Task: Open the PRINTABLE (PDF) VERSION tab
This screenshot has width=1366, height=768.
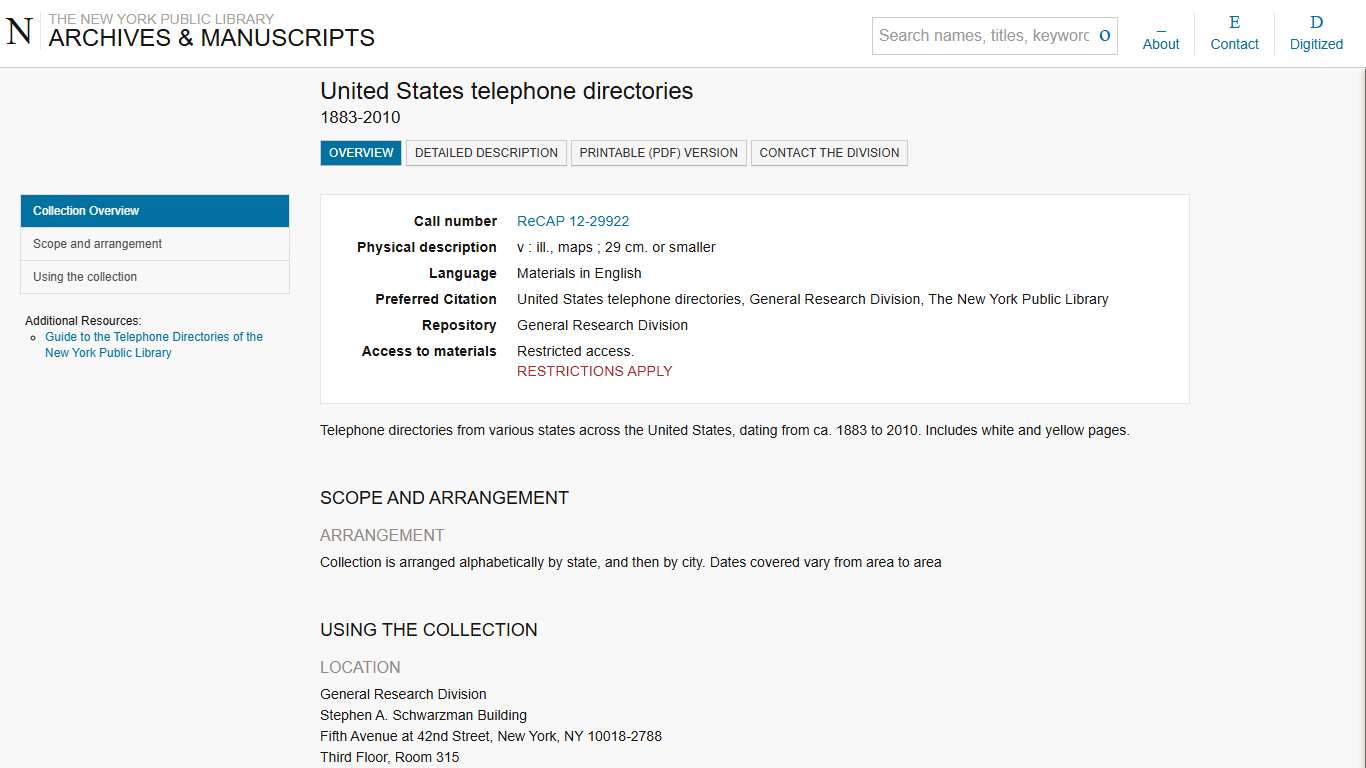Action: (658, 152)
